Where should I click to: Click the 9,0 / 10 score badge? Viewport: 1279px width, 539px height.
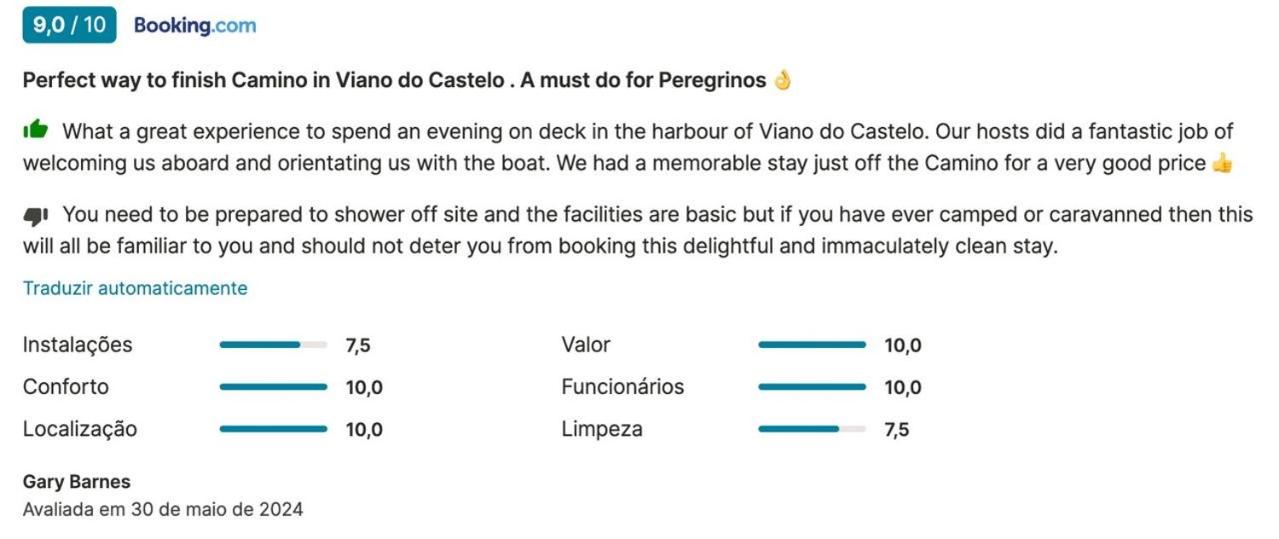(69, 26)
